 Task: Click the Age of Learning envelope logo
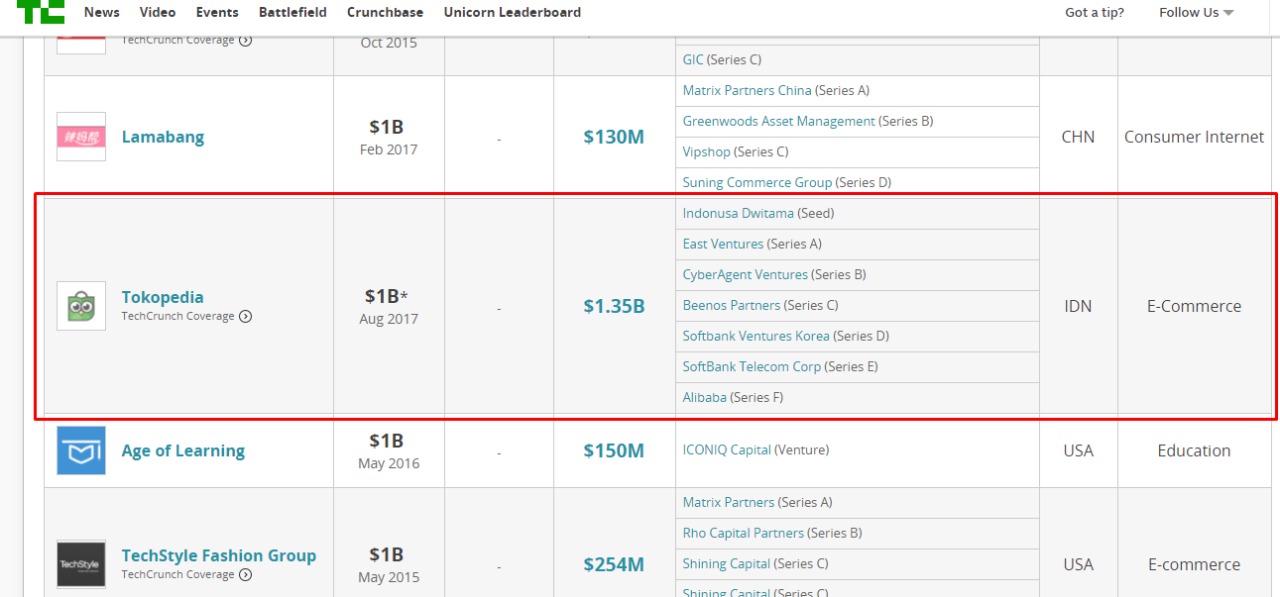[81, 451]
